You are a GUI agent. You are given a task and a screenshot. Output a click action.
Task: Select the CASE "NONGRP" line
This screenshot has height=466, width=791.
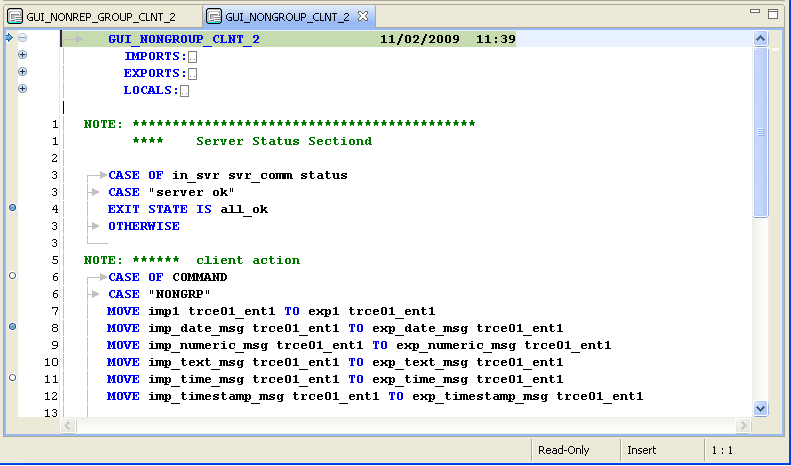159,295
